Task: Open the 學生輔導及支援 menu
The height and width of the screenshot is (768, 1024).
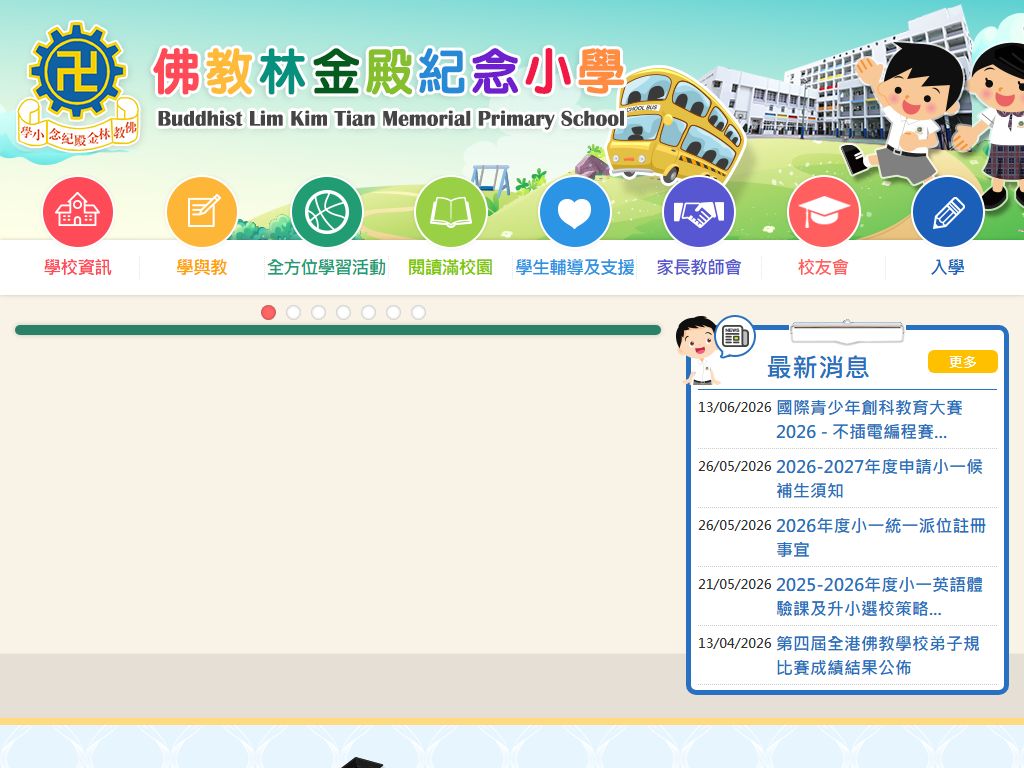Action: (x=575, y=267)
